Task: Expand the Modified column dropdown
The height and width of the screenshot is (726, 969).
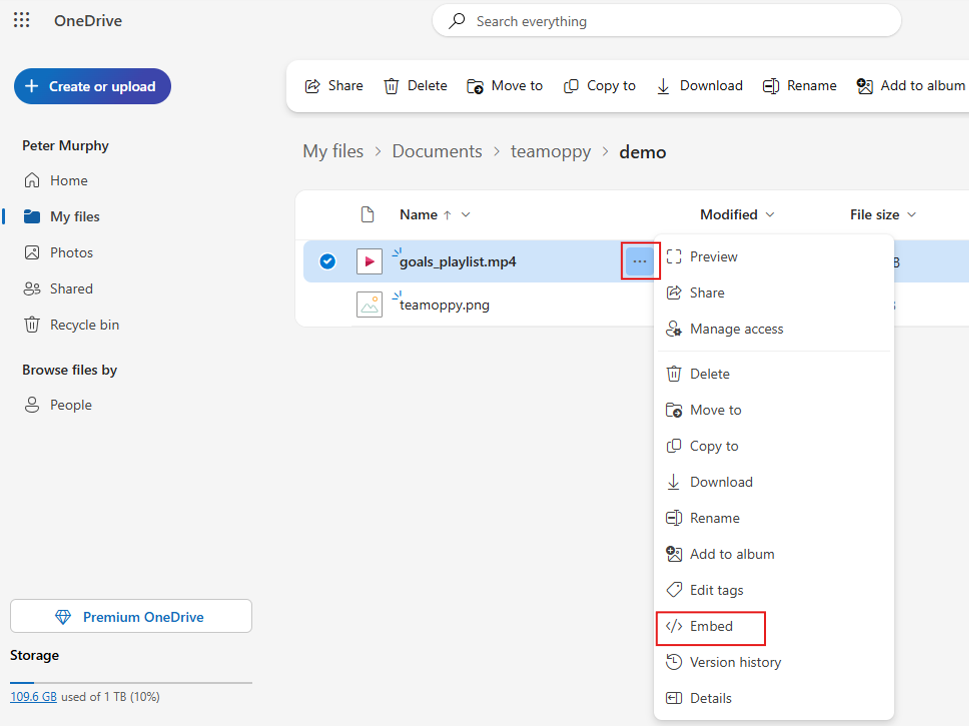Action: pos(769,215)
